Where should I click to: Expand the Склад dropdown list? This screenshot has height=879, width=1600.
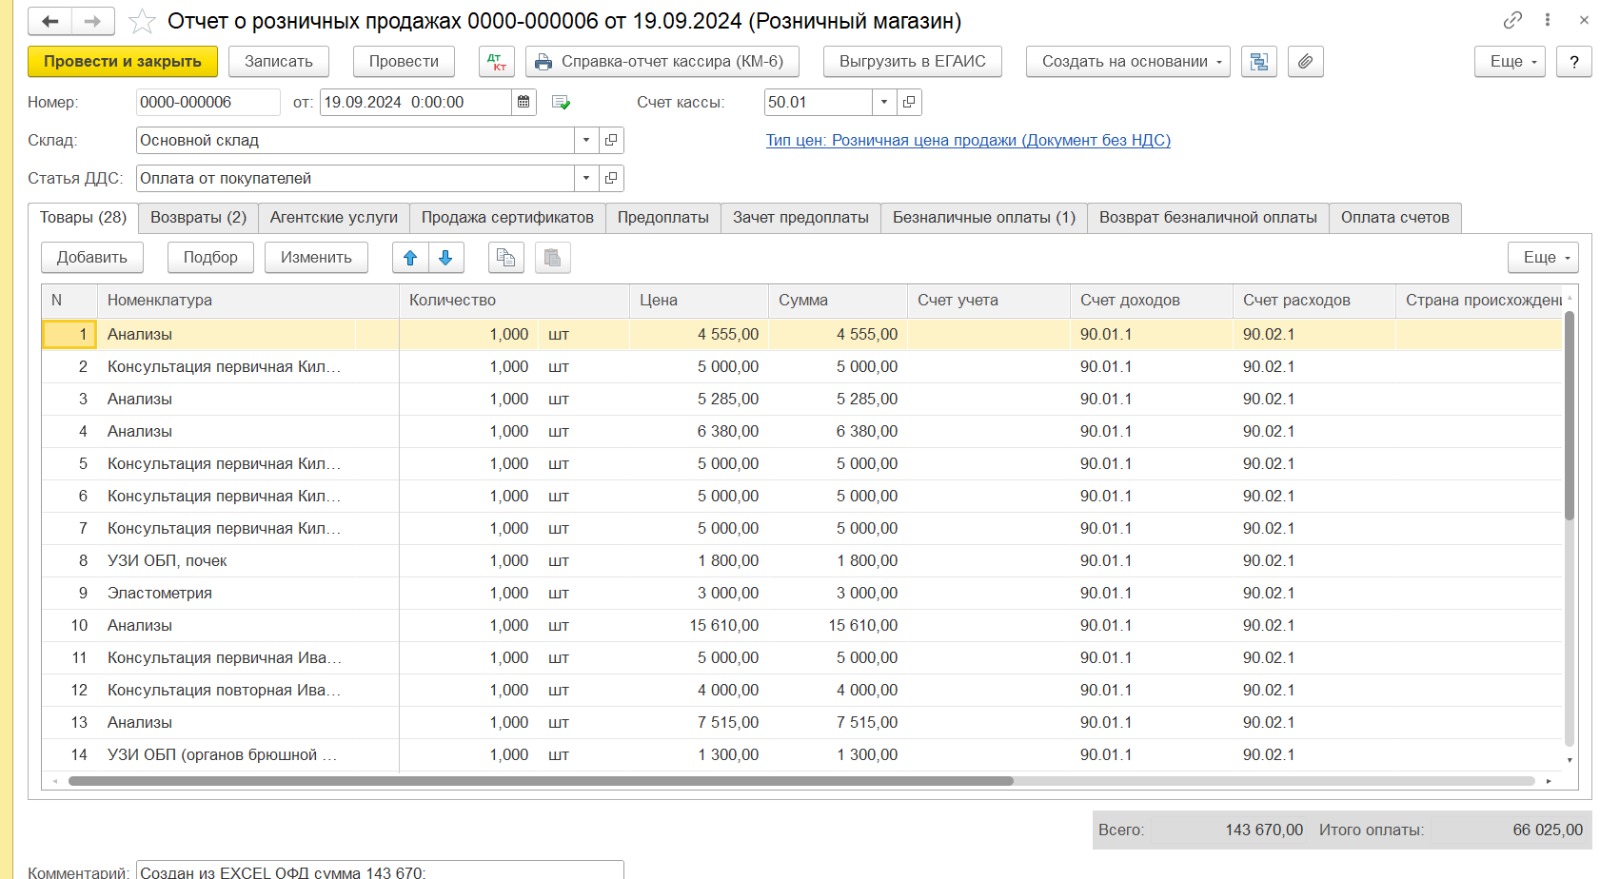586,140
